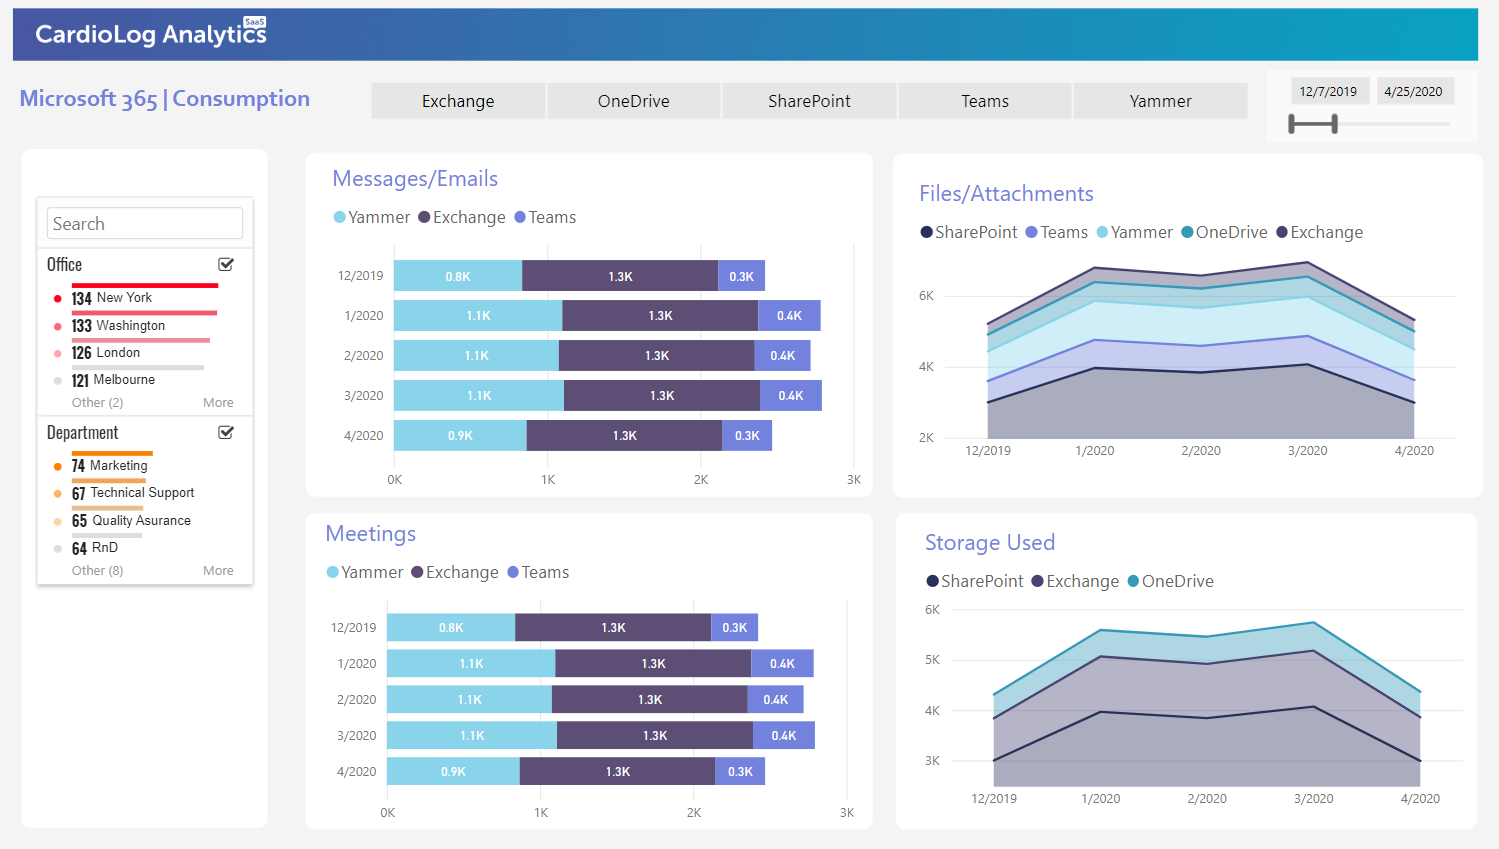
Task: Click the New York red bullet marker
Action: coord(57,298)
